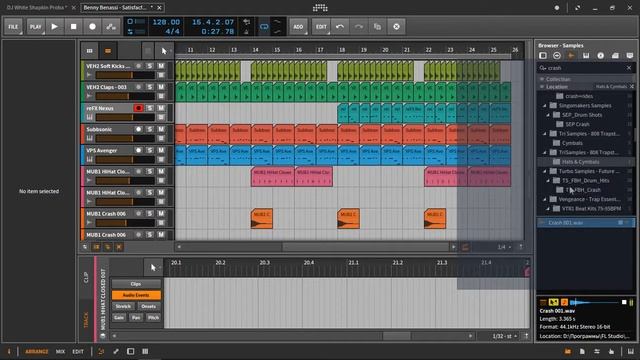
Task: Switch to EDIT layout
Action: tap(78, 351)
